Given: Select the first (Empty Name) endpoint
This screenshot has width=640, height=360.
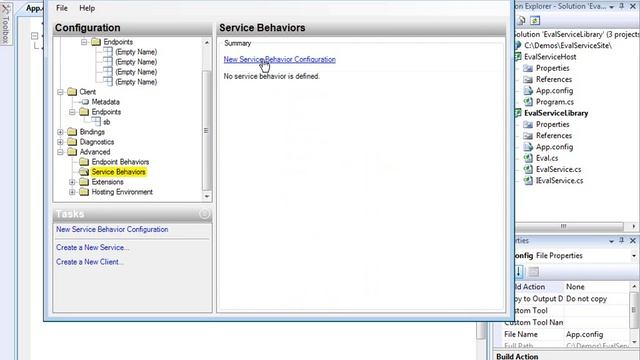Looking at the screenshot, I should (x=136, y=52).
